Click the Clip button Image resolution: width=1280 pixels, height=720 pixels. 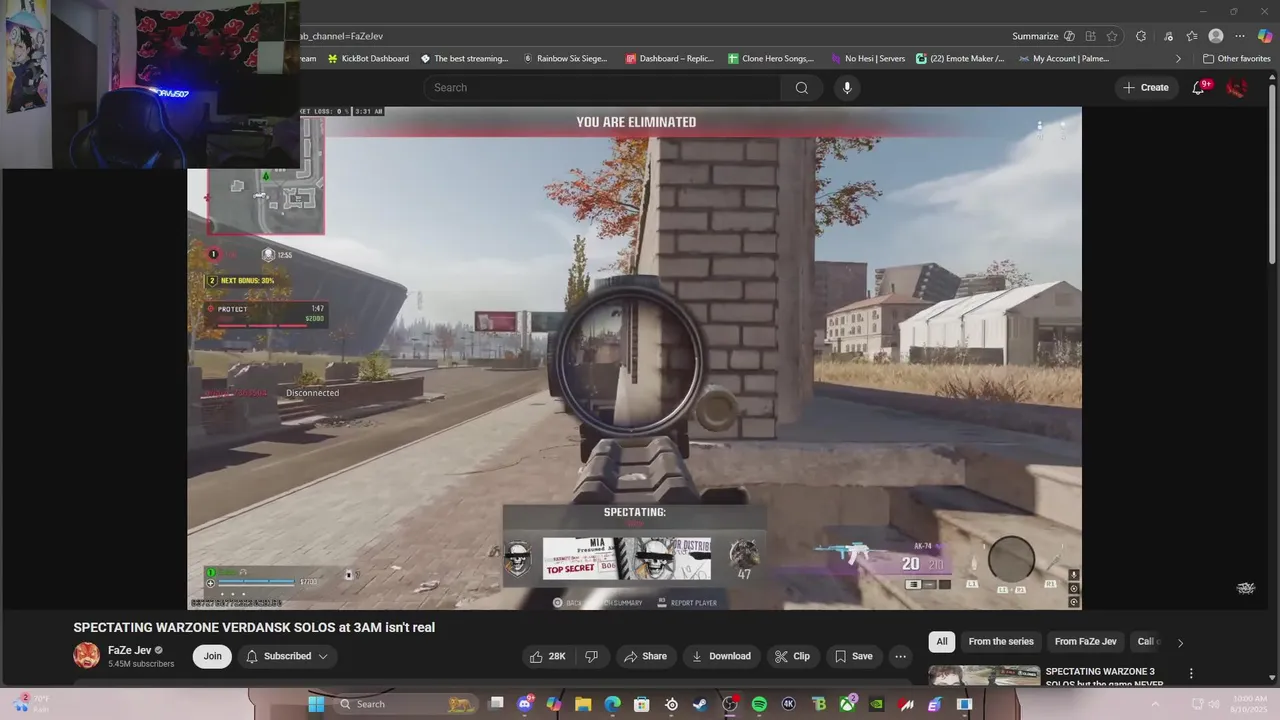[x=792, y=656]
